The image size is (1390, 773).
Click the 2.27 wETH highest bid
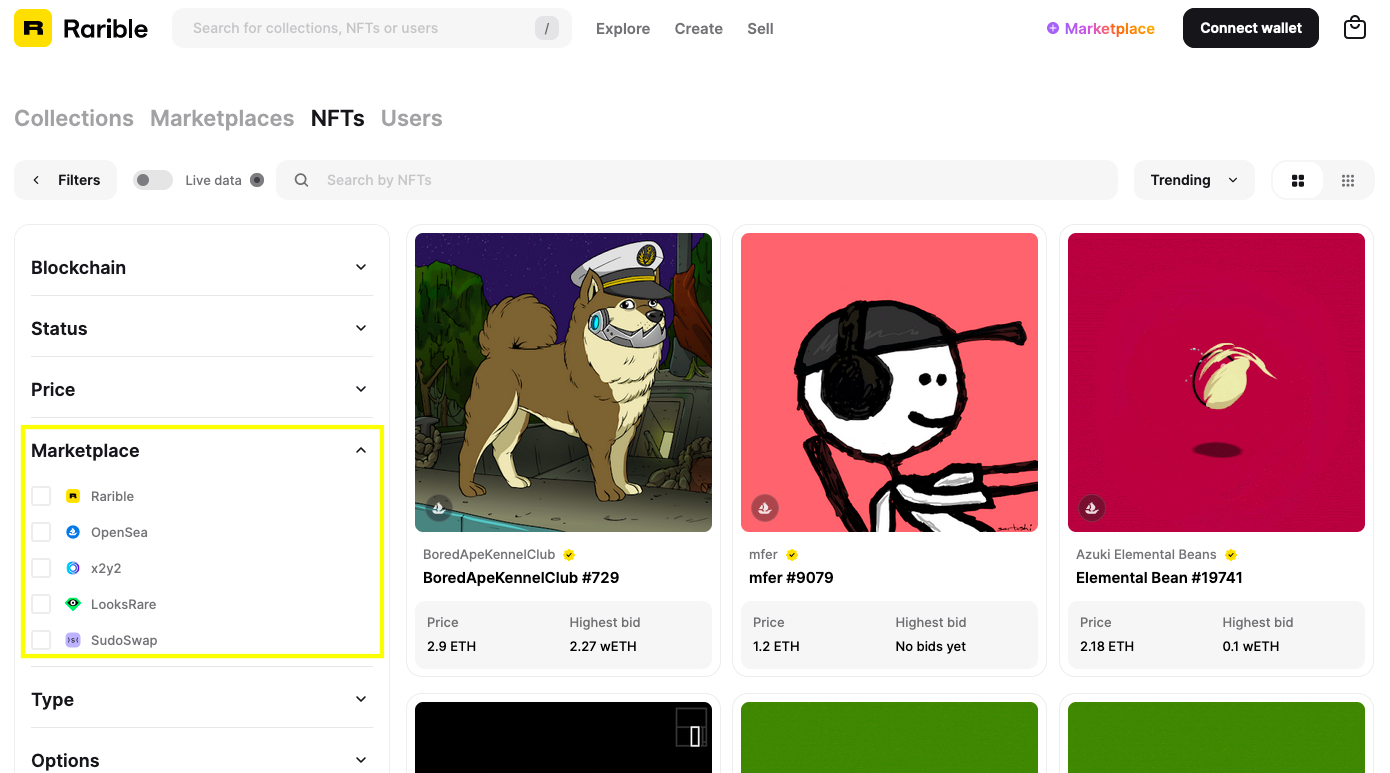603,646
